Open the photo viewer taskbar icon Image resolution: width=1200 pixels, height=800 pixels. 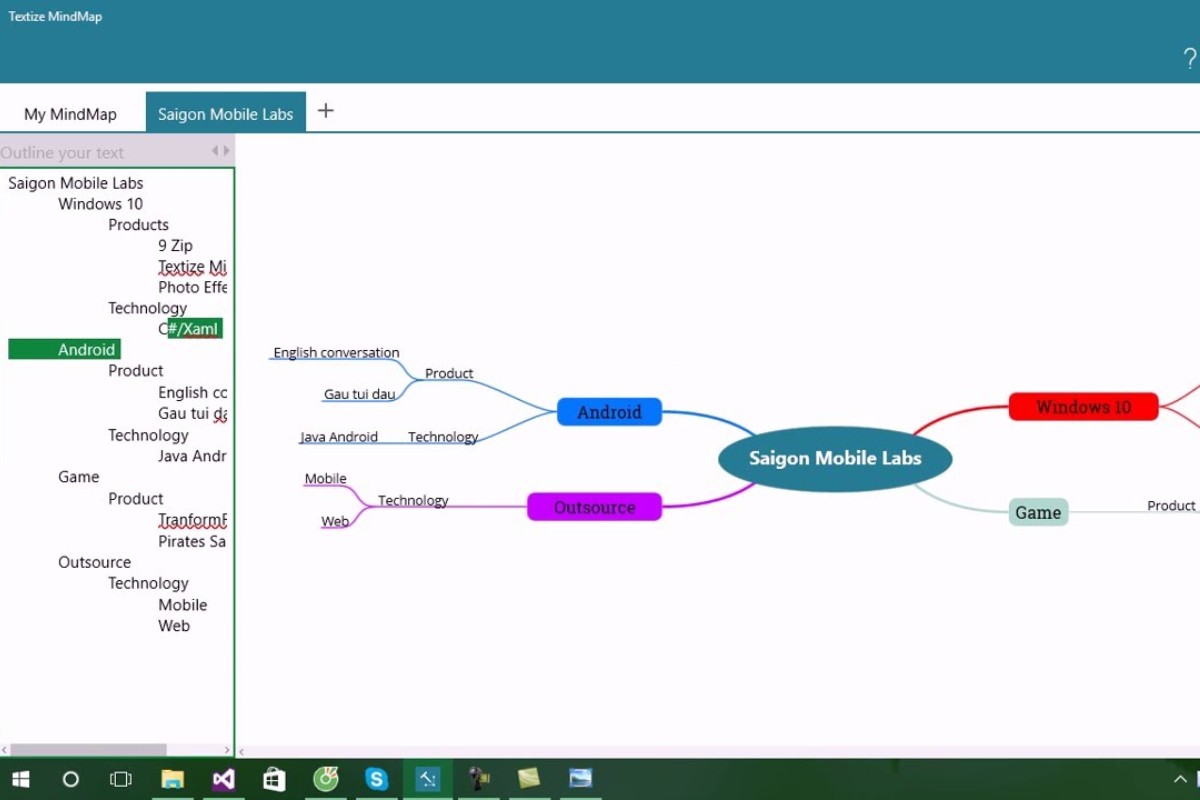tap(580, 779)
